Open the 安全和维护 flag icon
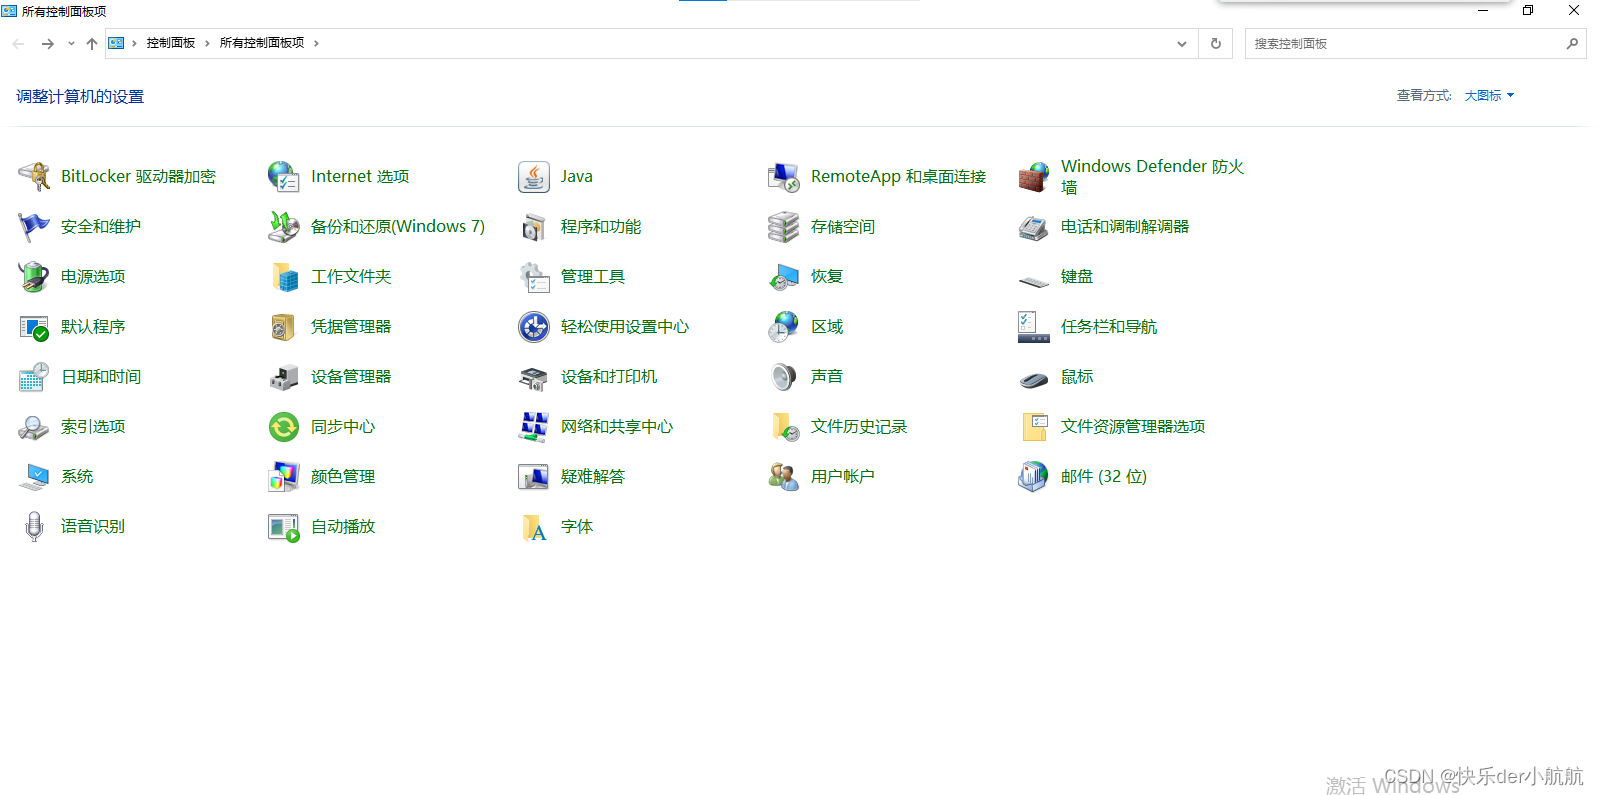1599x795 pixels. click(x=34, y=227)
